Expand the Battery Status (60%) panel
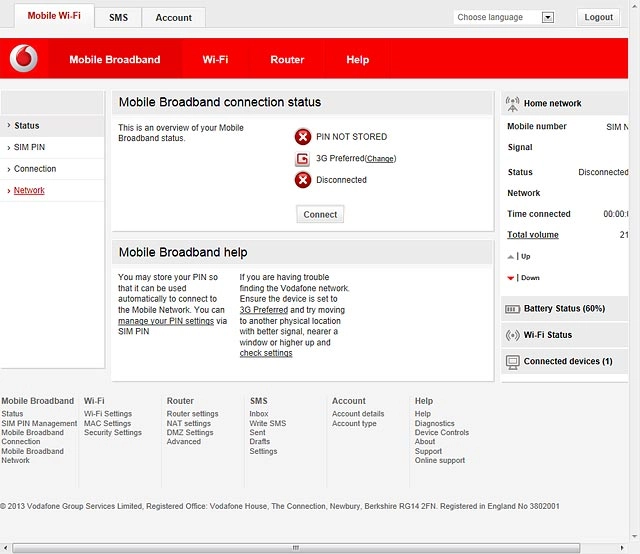The image size is (640, 554). click(x=564, y=309)
